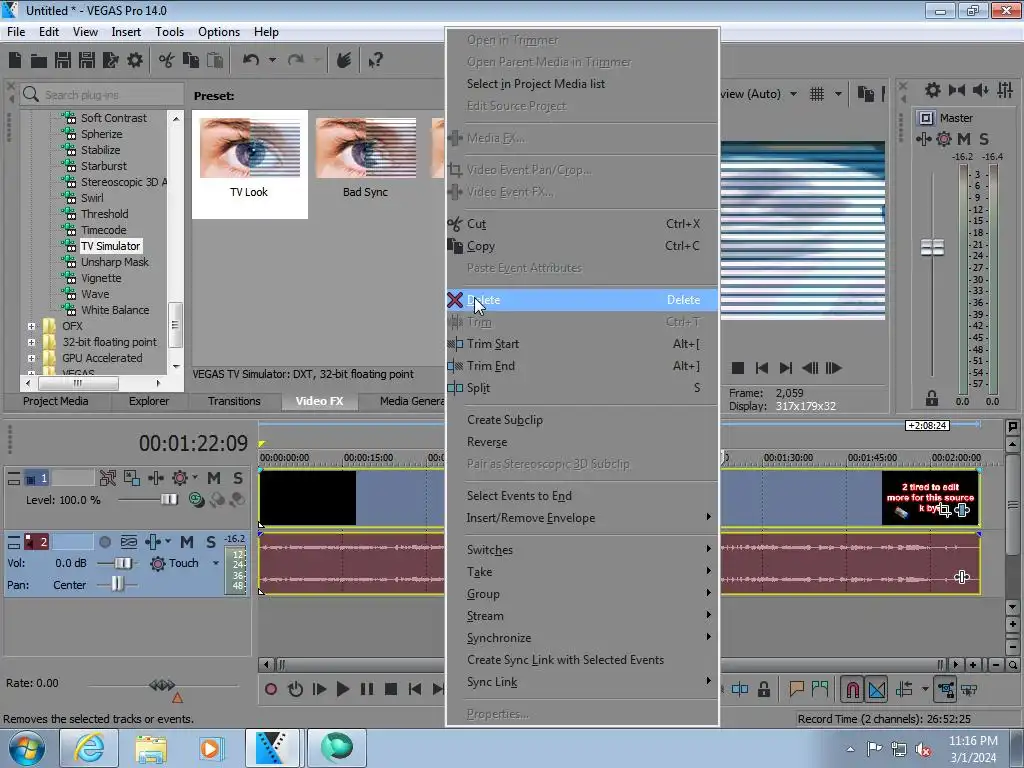Step preview to next frame

pyautogui.click(x=833, y=368)
